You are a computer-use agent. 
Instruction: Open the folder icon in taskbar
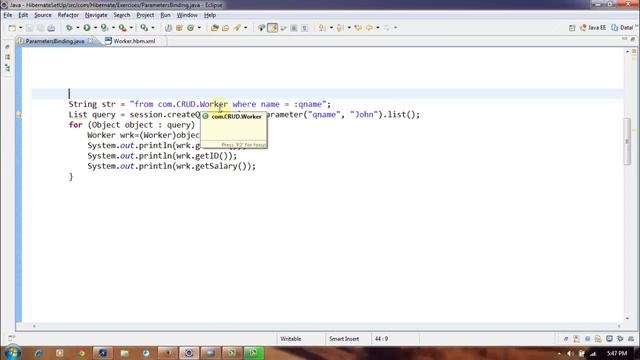pos(124,353)
